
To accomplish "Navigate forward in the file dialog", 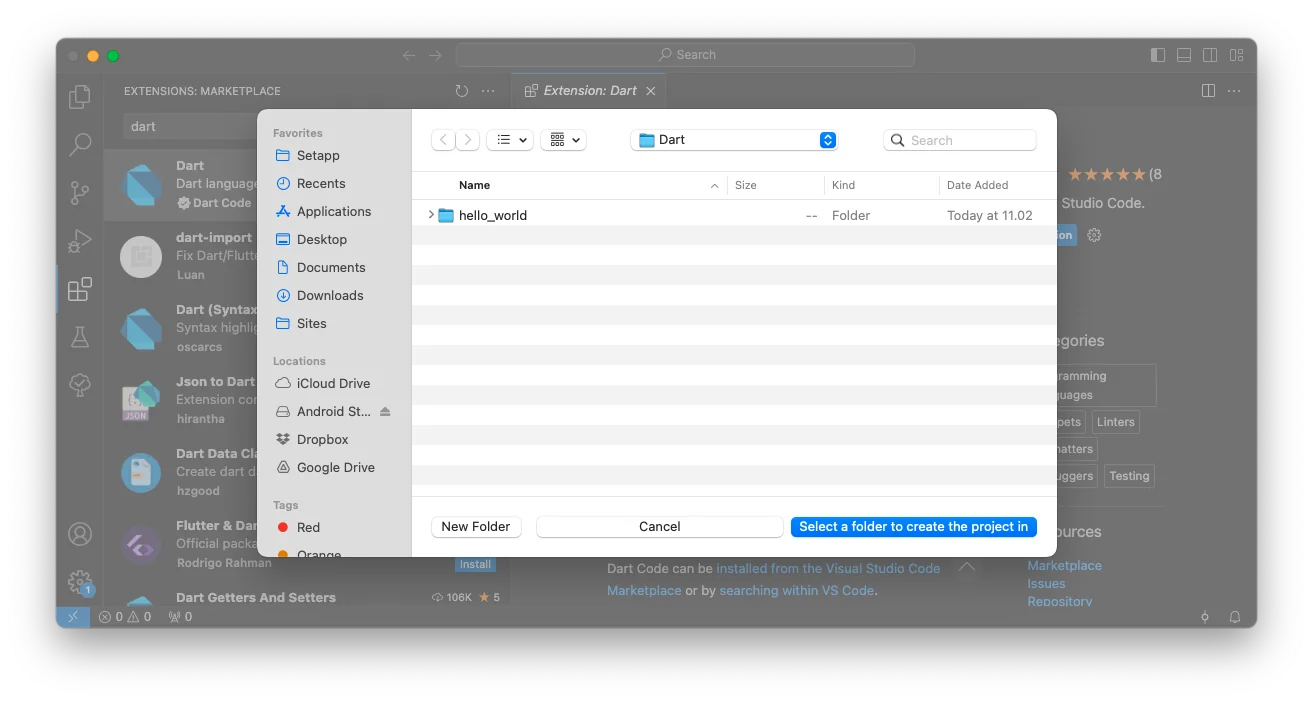I will (x=467, y=140).
